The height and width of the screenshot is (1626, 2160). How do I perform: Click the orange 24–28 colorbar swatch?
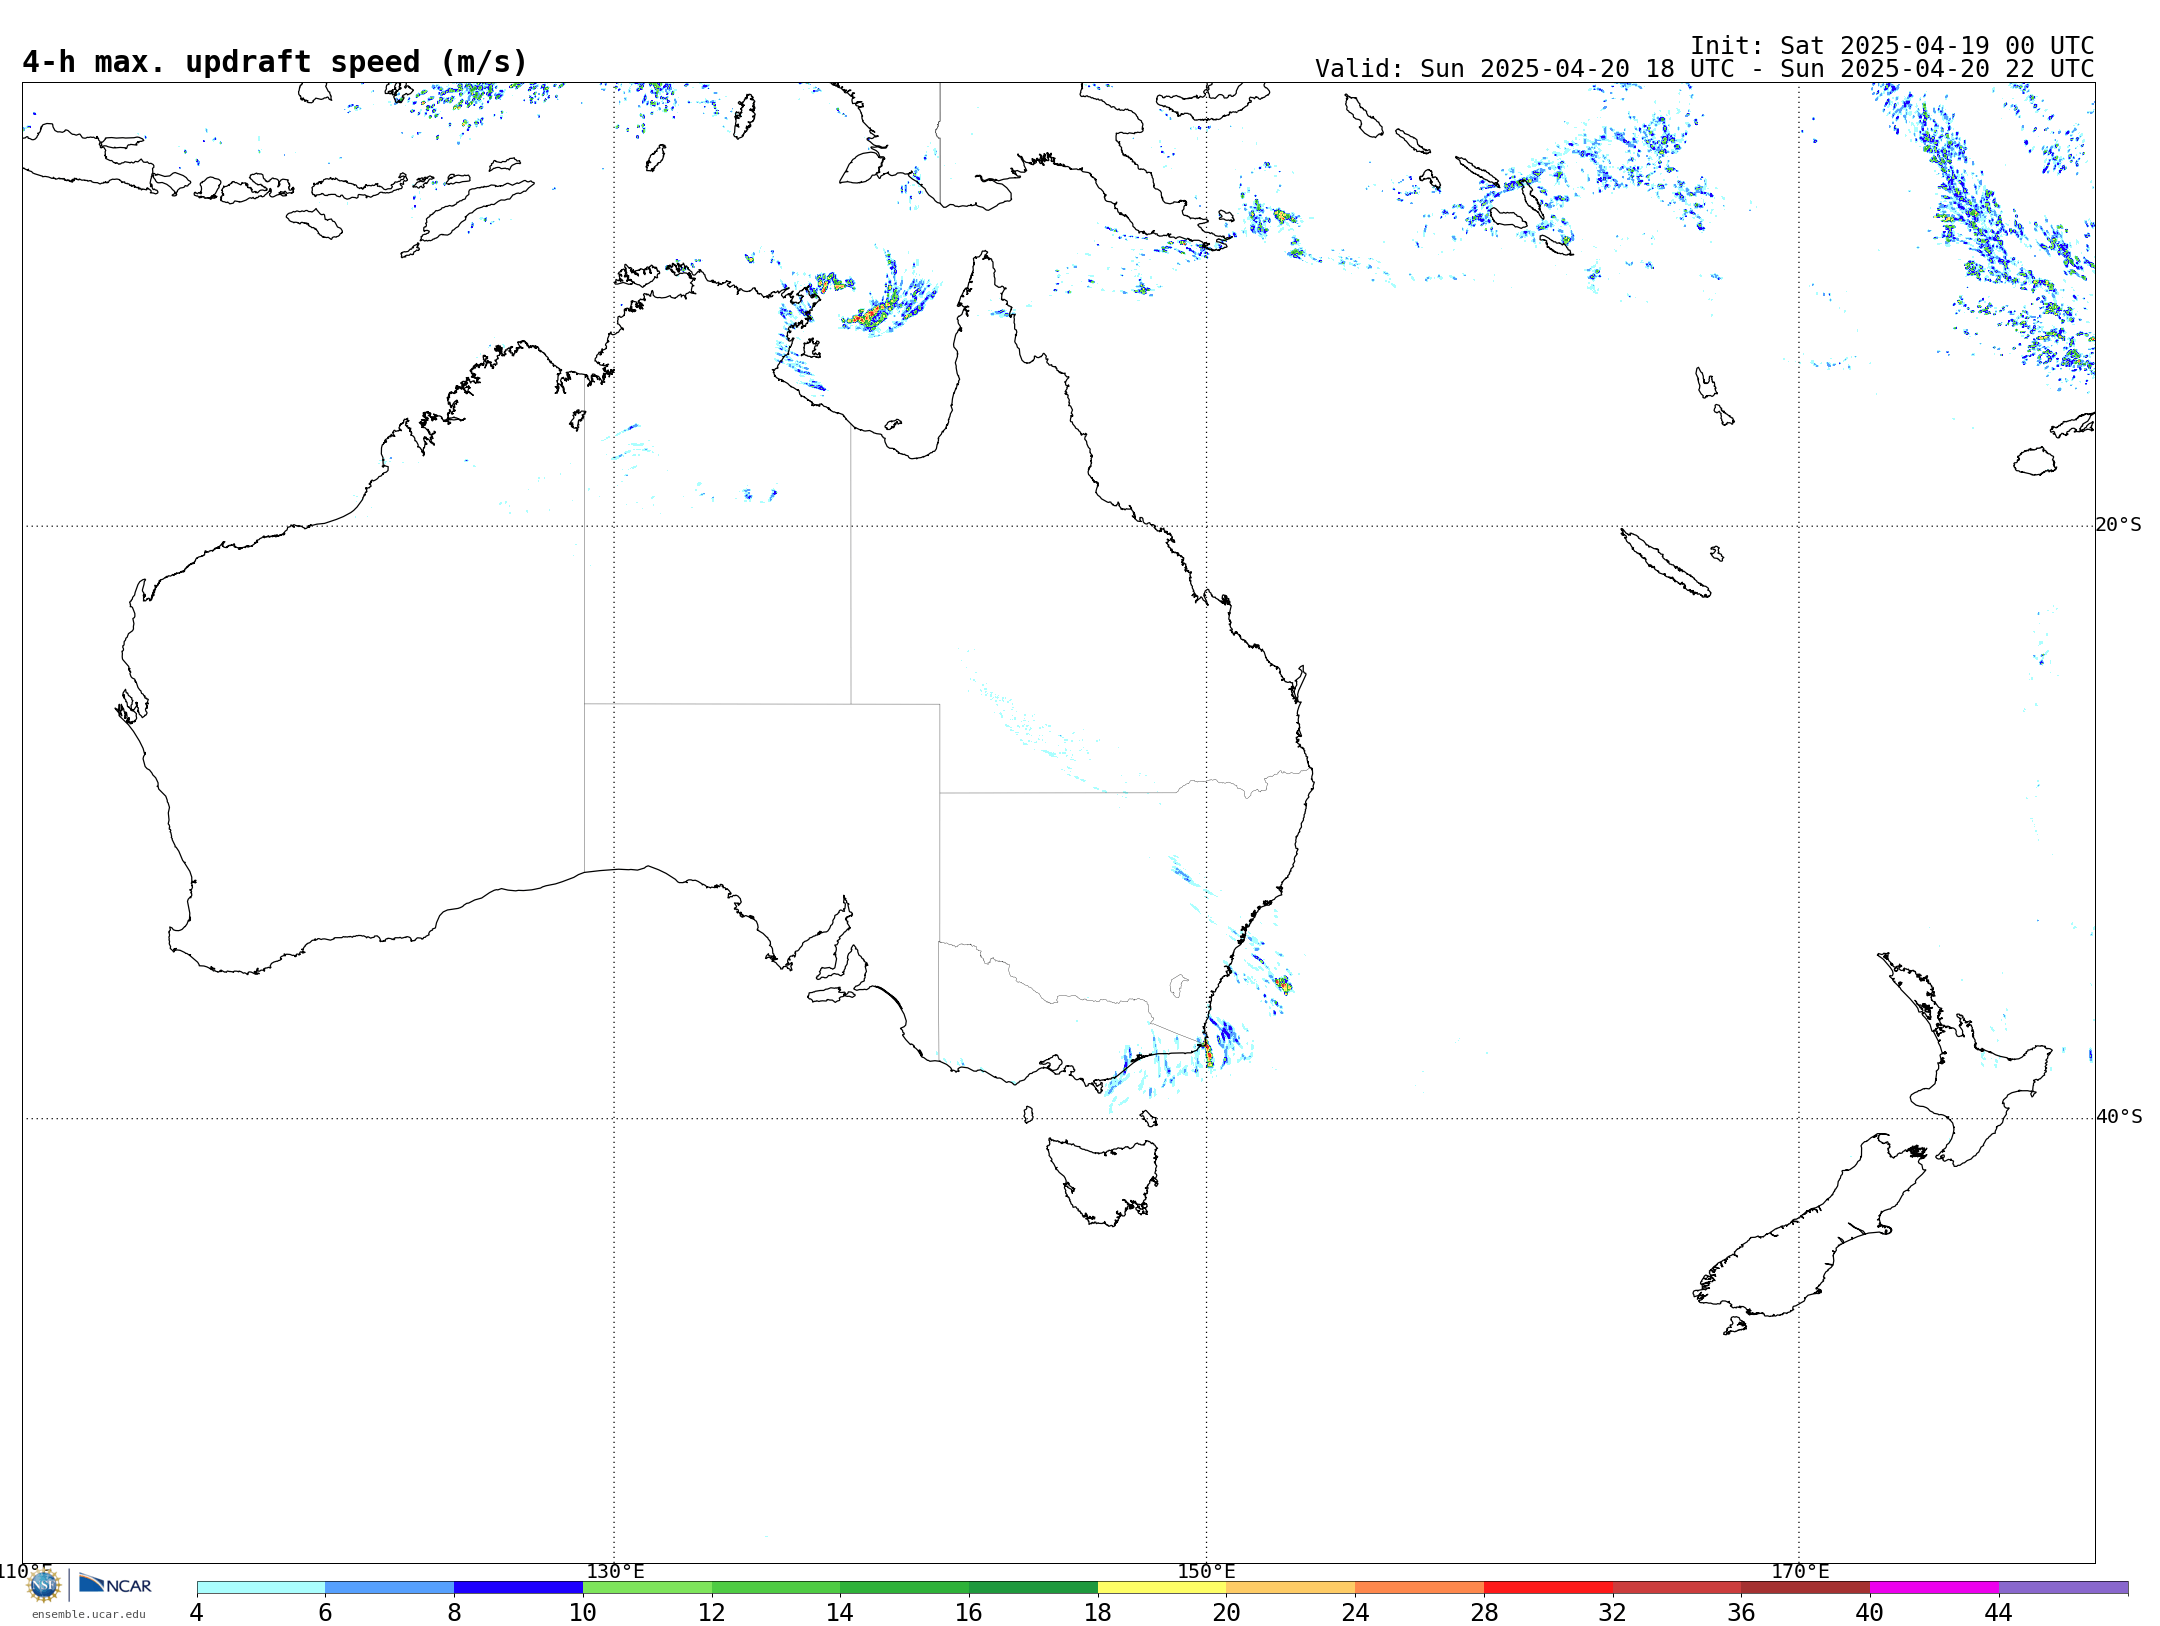point(1419,1588)
